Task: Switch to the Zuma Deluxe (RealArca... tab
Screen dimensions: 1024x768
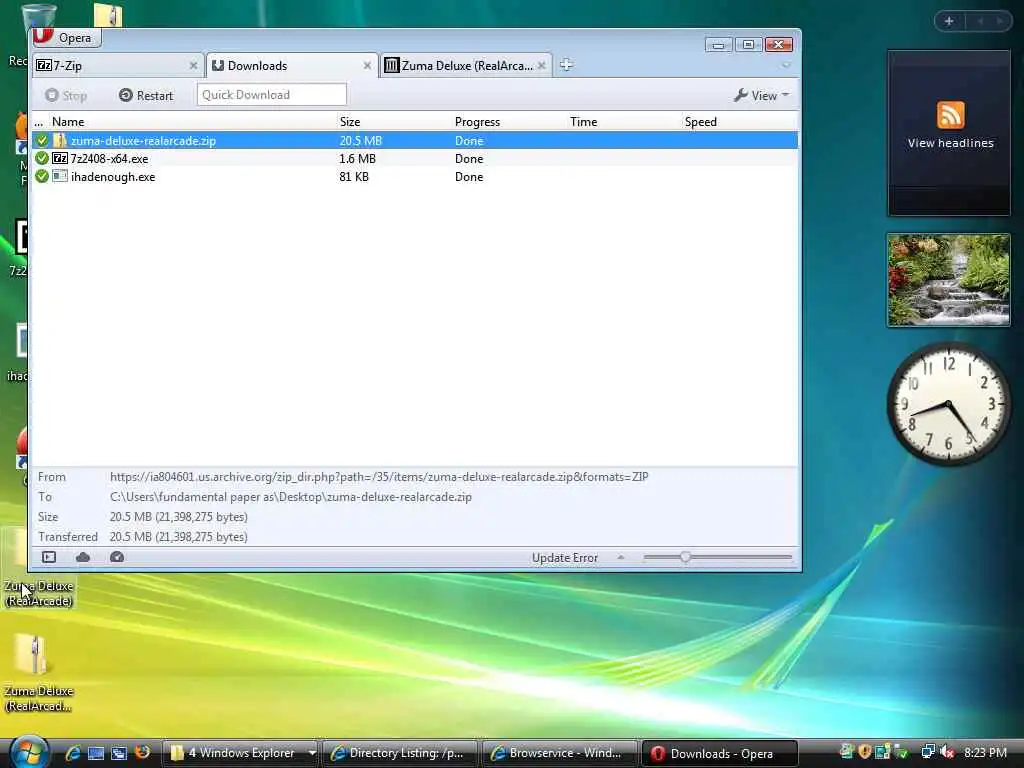Action: pyautogui.click(x=466, y=65)
